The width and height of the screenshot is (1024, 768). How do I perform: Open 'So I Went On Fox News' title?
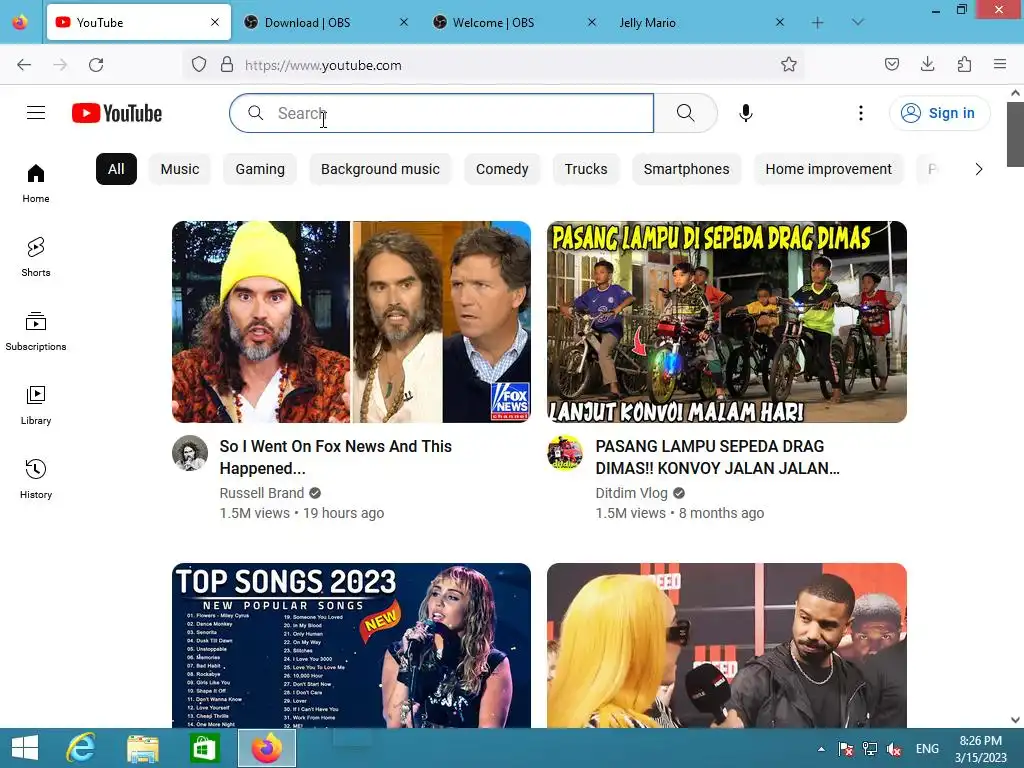point(336,457)
